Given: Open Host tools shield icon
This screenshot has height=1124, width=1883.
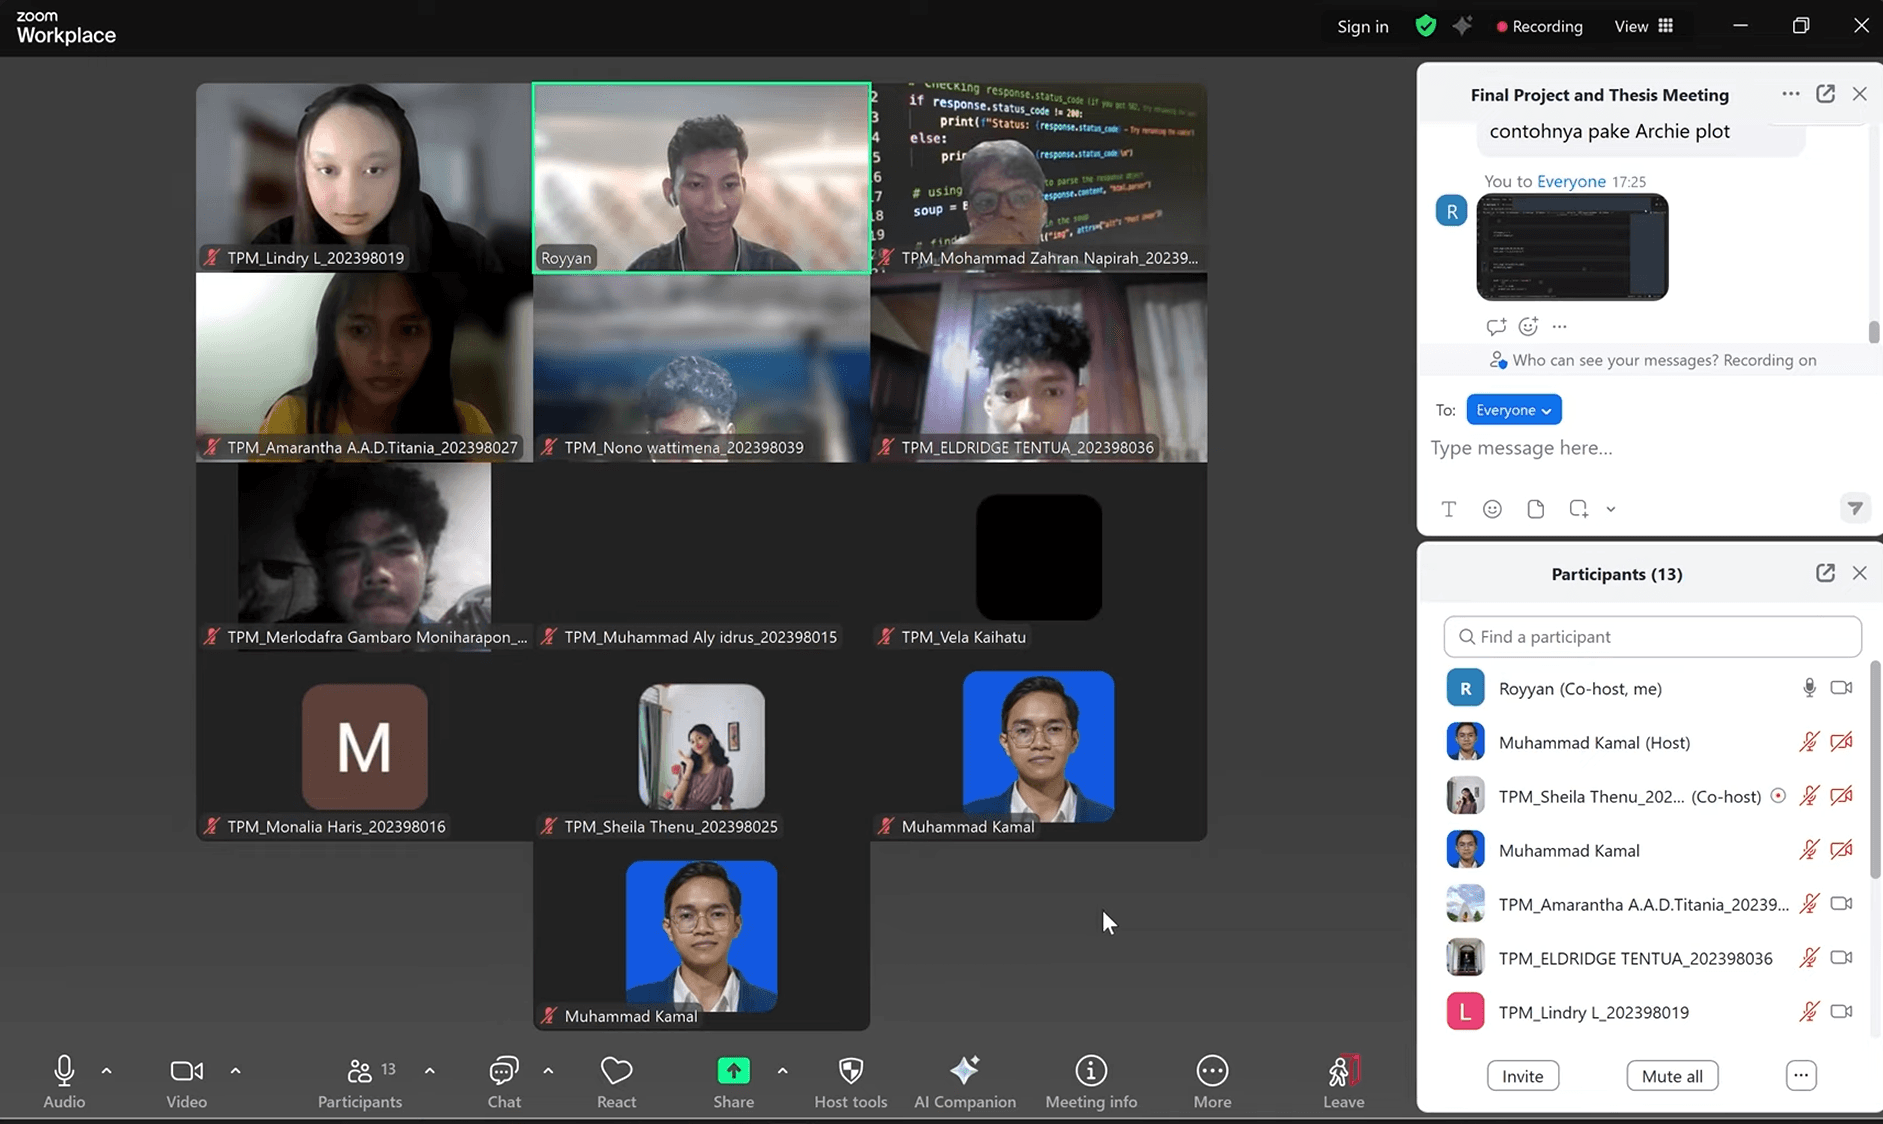Looking at the screenshot, I should pos(850,1081).
